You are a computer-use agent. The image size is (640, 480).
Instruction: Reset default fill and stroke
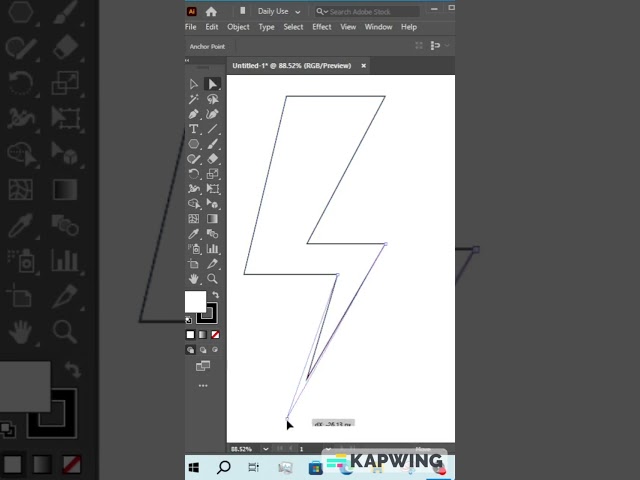click(x=188, y=320)
